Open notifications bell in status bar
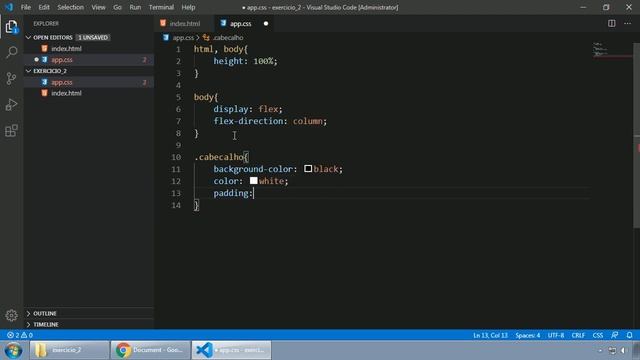The image size is (640, 360). click(629, 335)
